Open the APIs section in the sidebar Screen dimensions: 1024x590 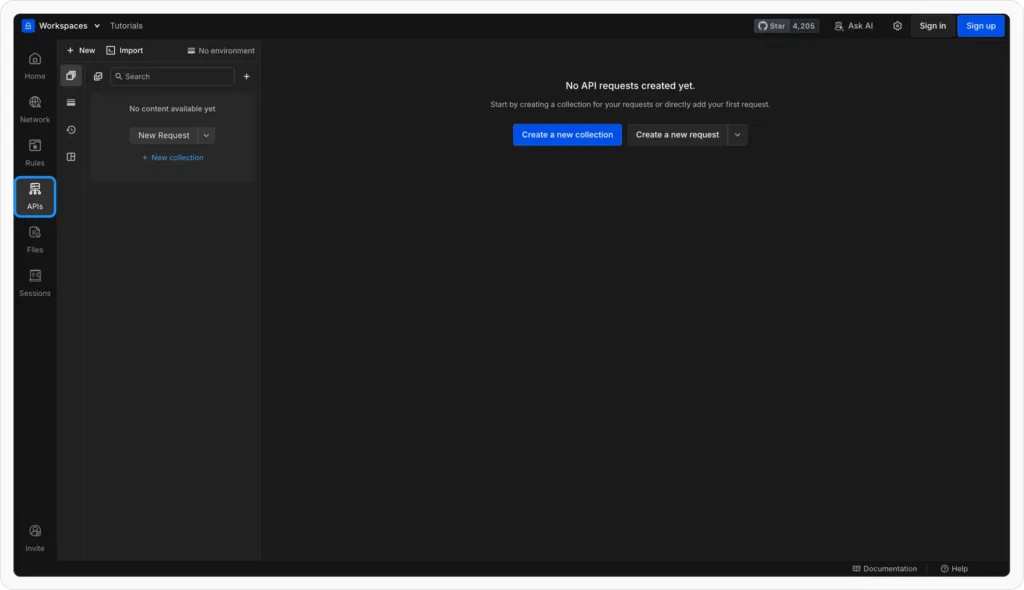pyautogui.click(x=34, y=197)
